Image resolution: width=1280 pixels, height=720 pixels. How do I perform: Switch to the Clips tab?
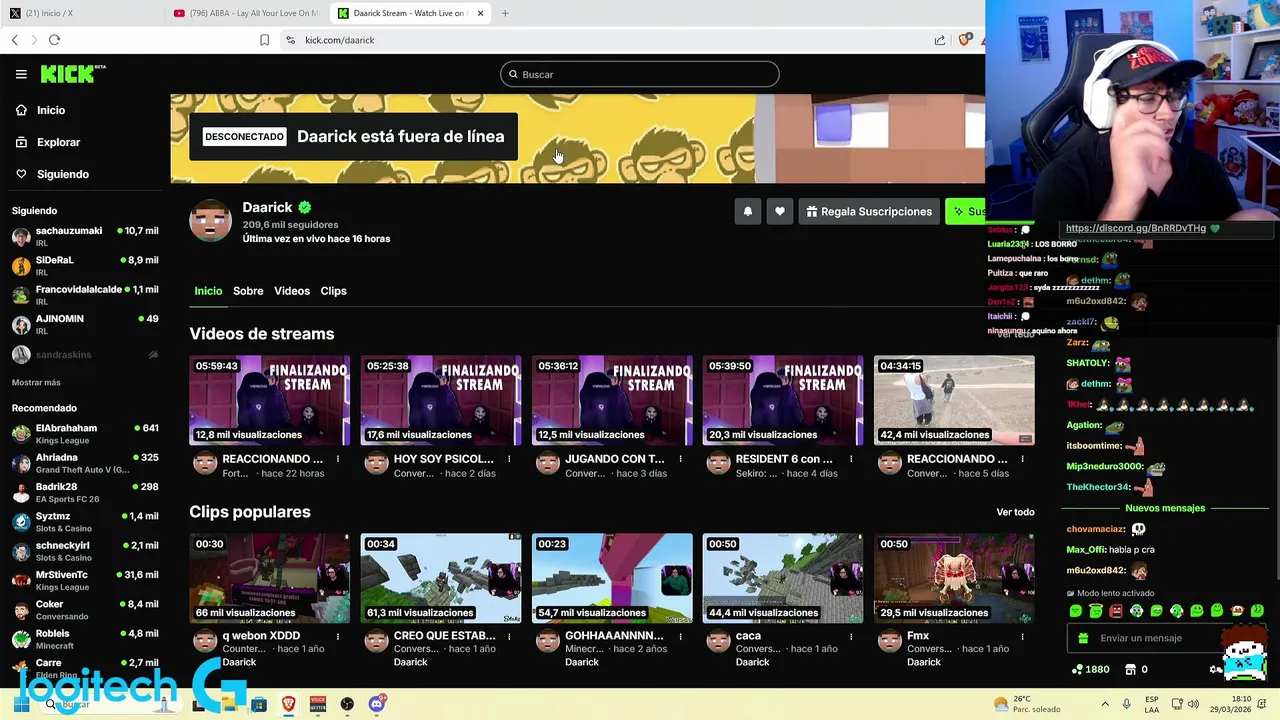tap(333, 291)
